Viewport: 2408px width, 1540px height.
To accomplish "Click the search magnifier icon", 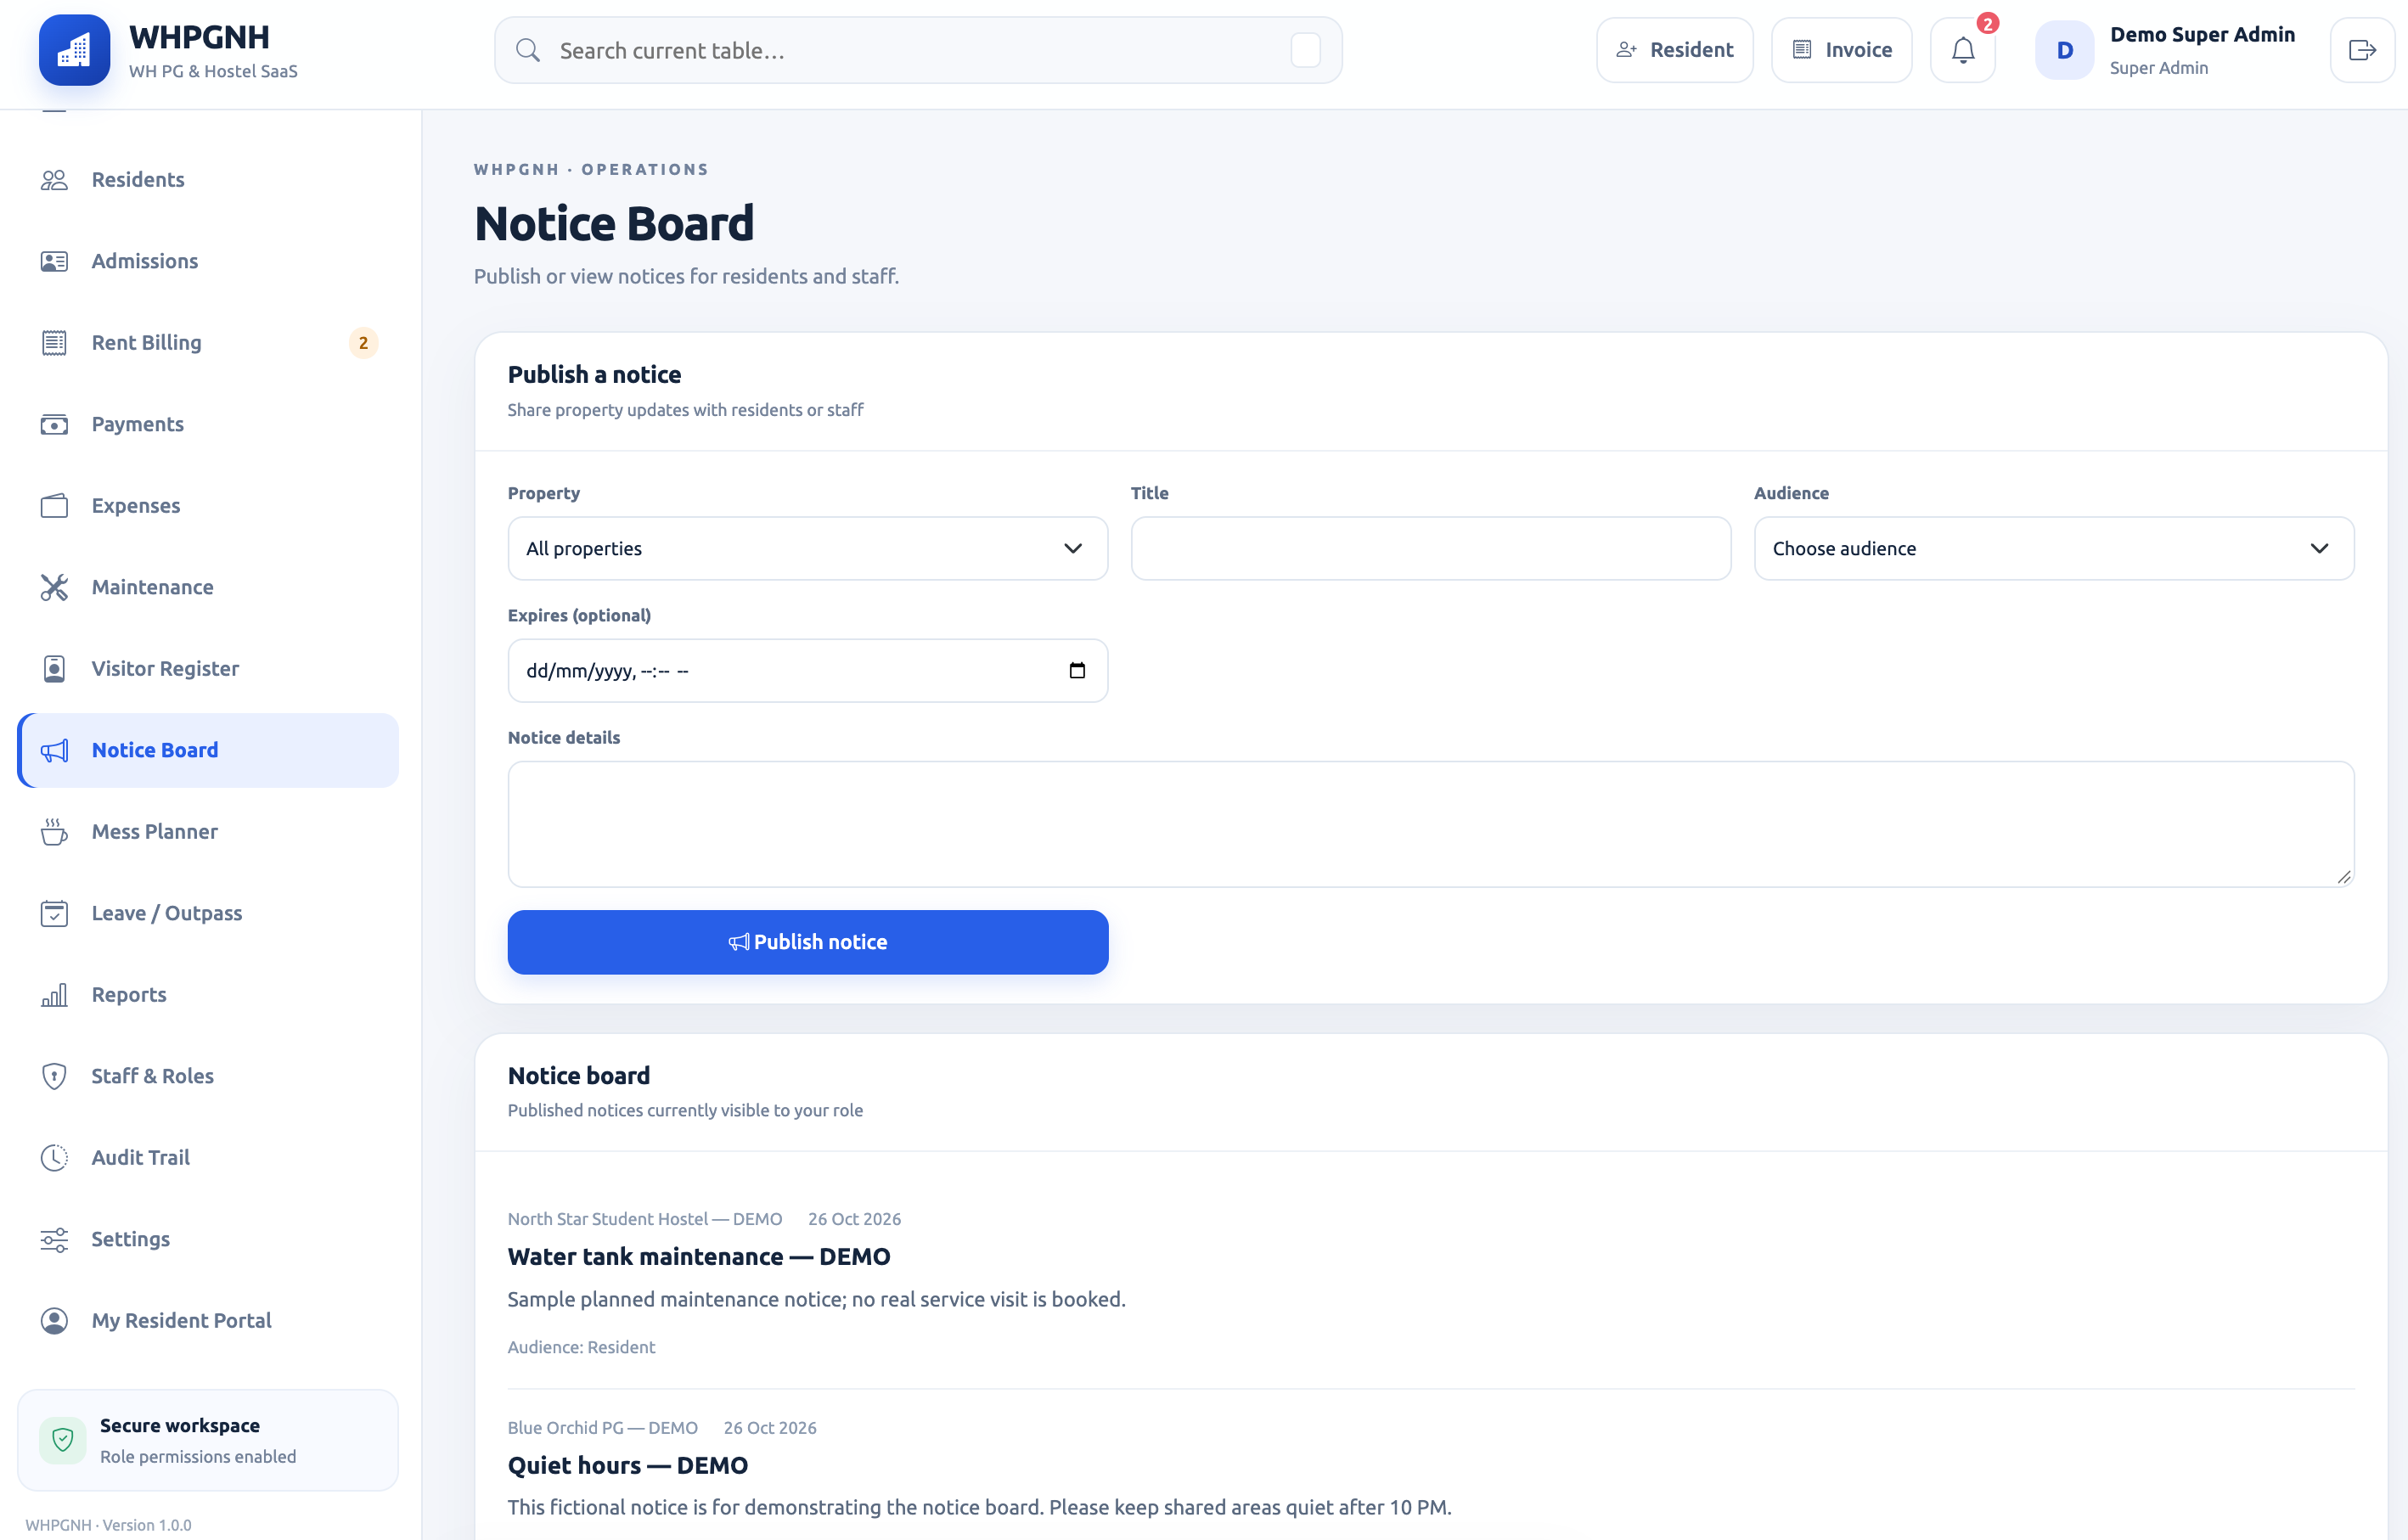I will pos(528,50).
